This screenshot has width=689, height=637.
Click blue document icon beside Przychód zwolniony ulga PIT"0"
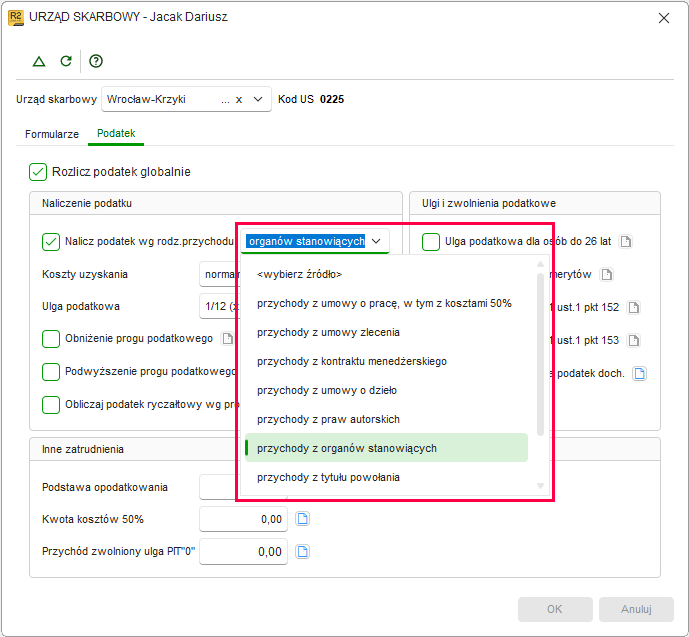(x=302, y=551)
